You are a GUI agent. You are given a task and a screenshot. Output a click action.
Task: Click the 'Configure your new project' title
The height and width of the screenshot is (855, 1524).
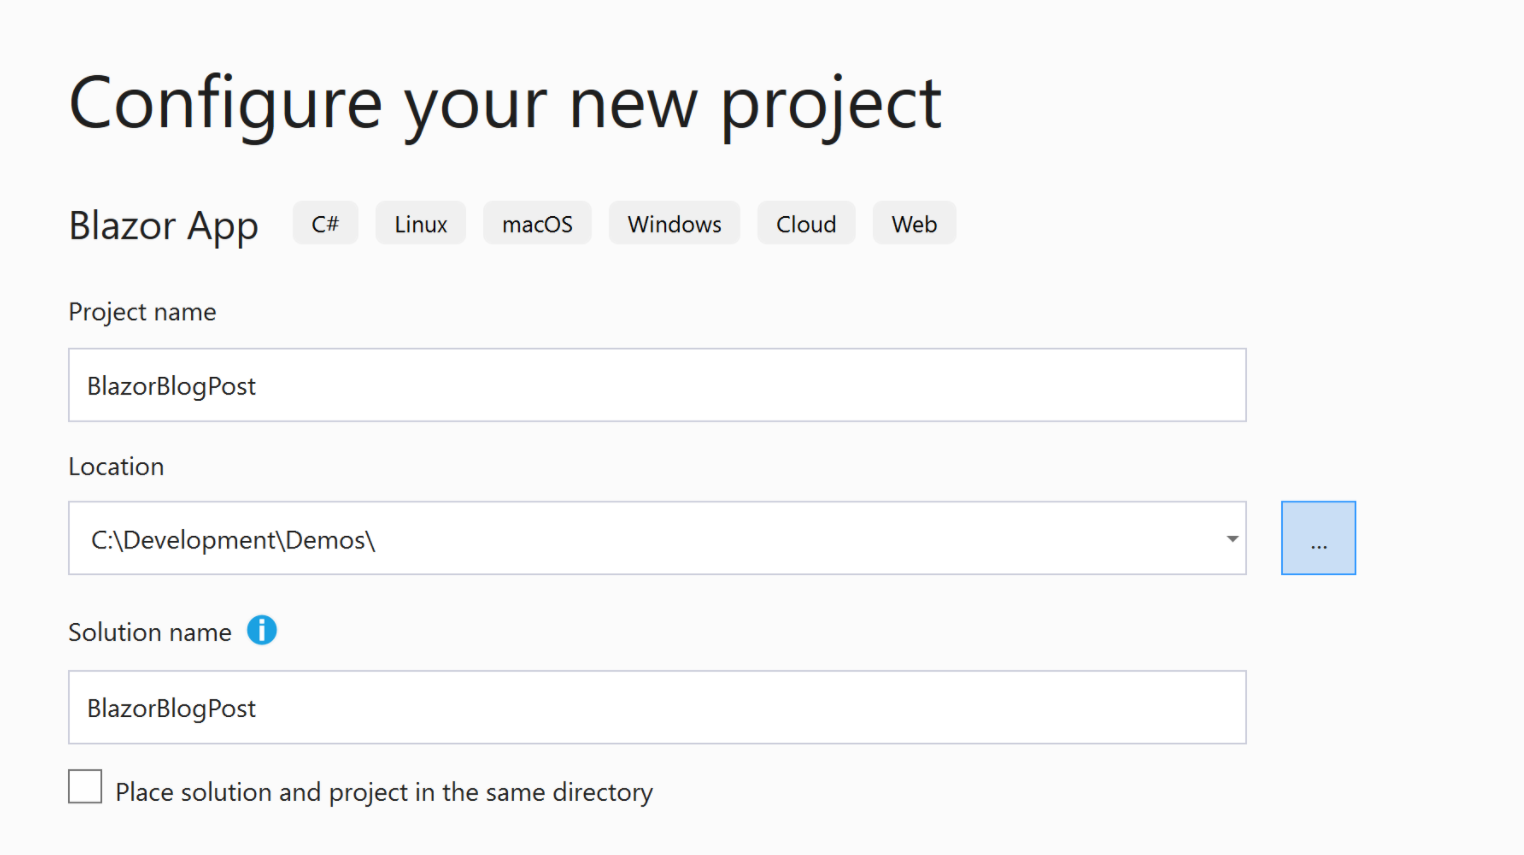(x=505, y=104)
